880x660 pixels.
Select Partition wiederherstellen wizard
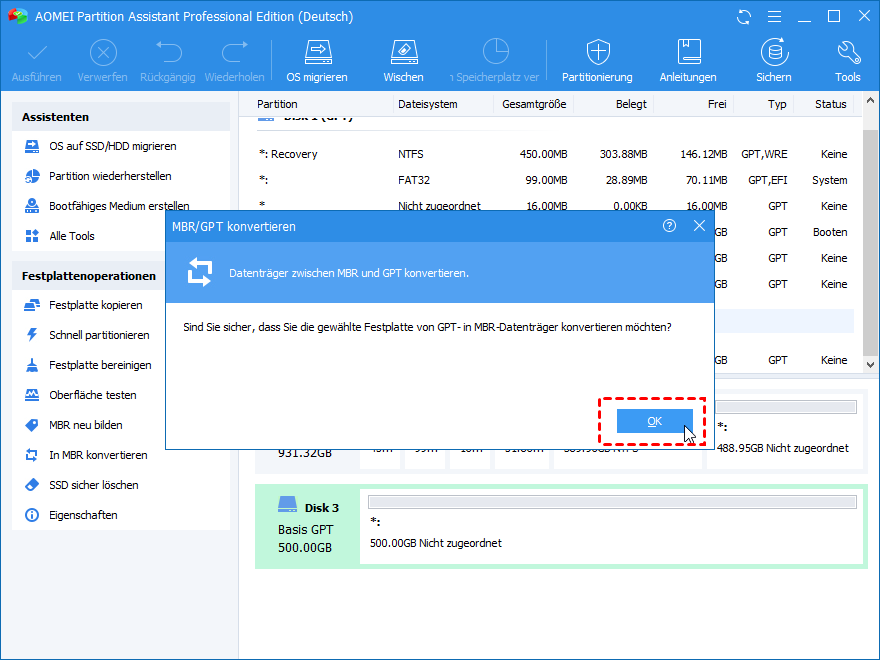111,176
